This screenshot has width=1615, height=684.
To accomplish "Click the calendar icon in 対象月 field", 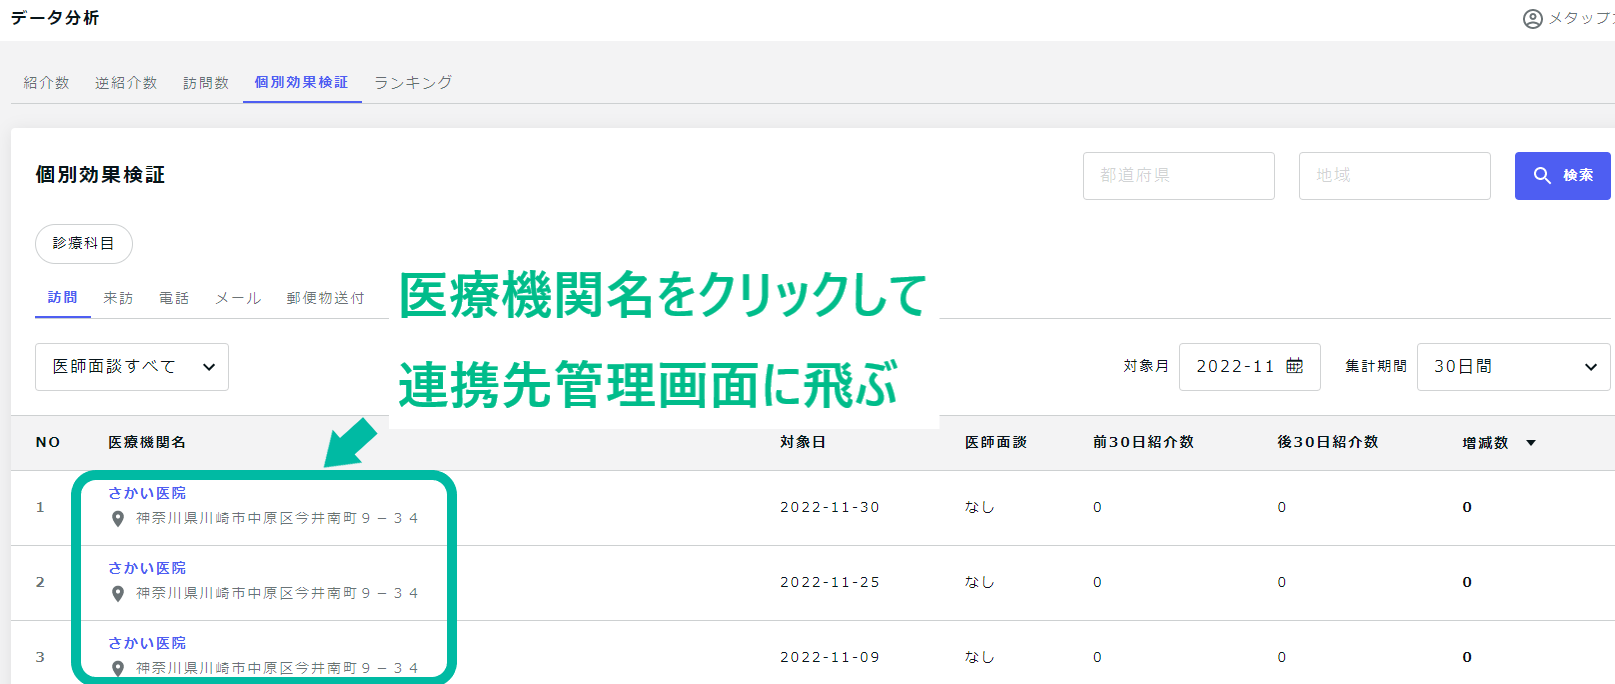I will coord(1294,366).
